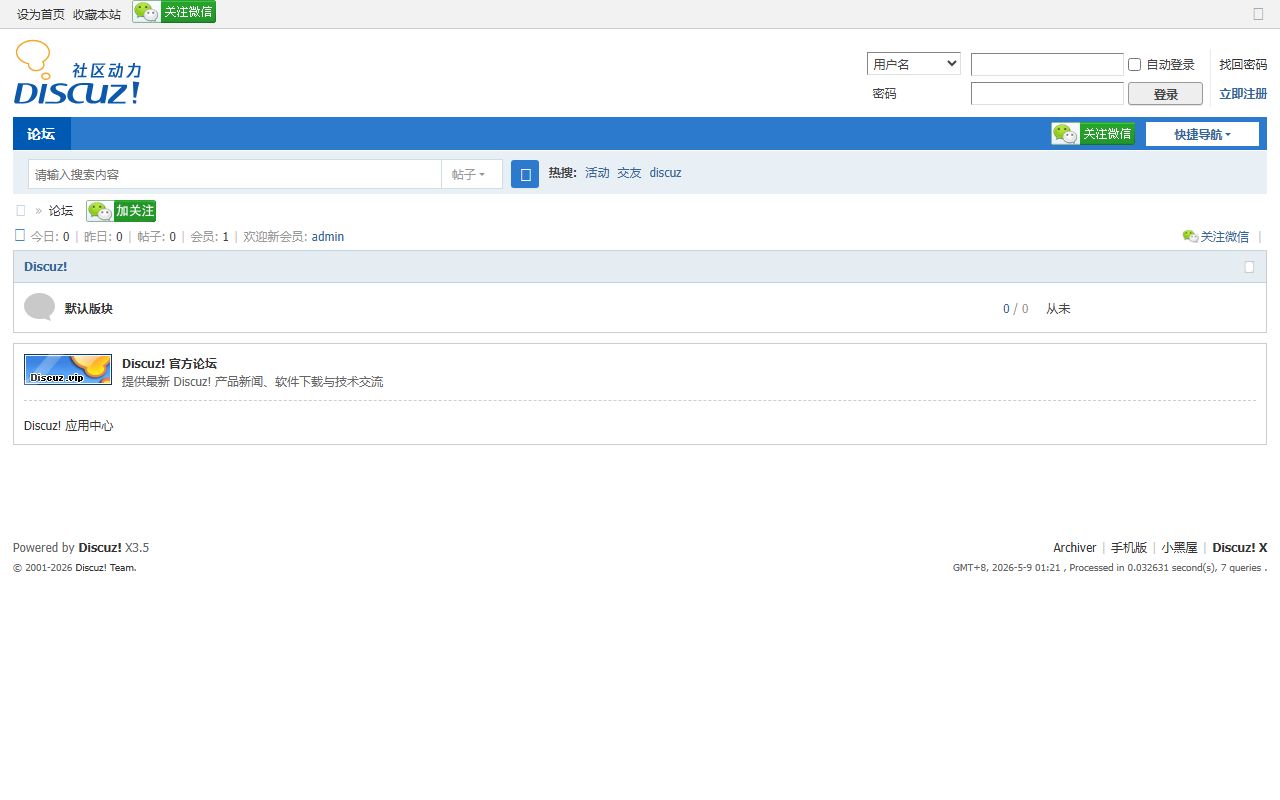Click the blue search button icon

coord(525,174)
